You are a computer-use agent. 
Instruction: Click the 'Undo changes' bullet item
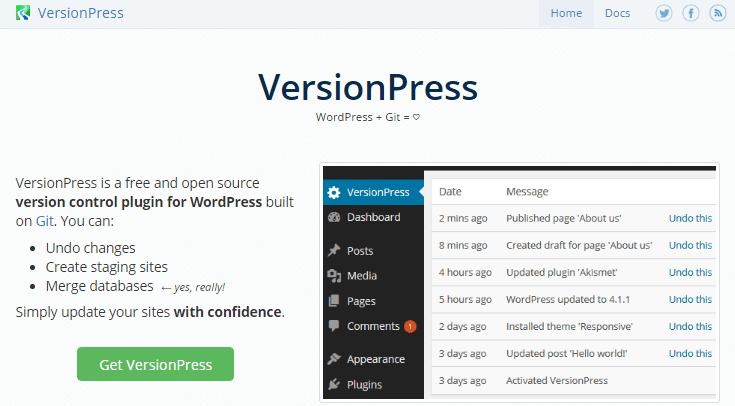pyautogui.click(x=90, y=248)
